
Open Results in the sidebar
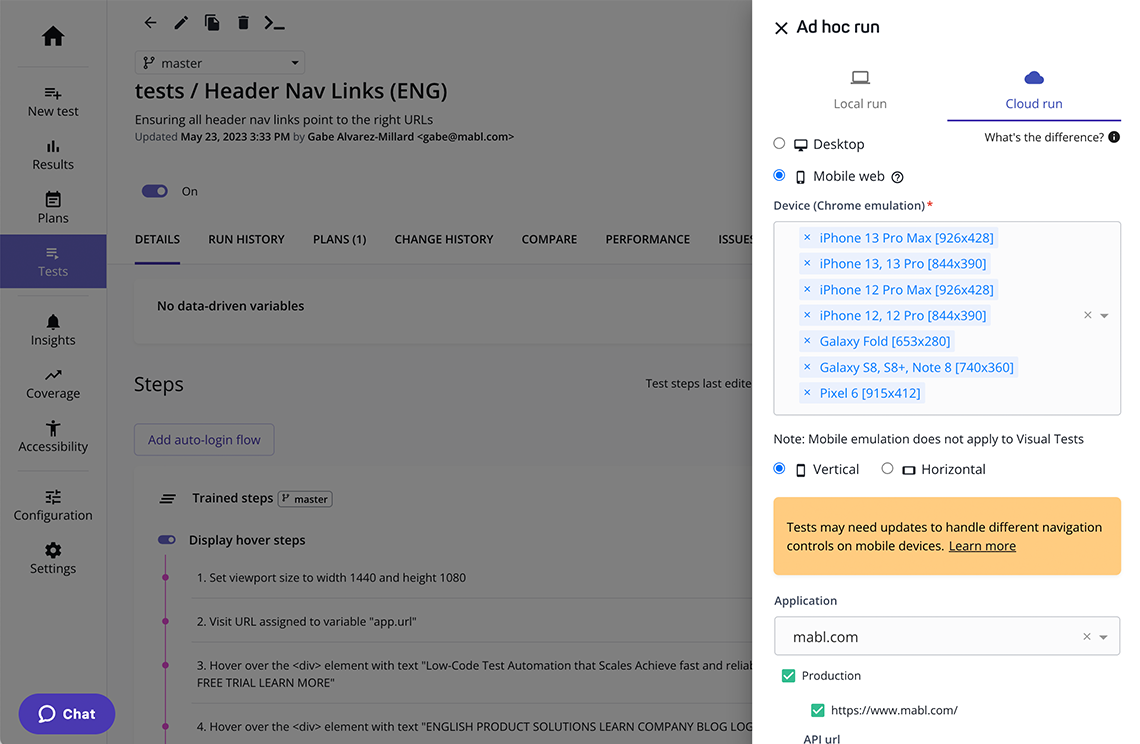click(x=53, y=155)
